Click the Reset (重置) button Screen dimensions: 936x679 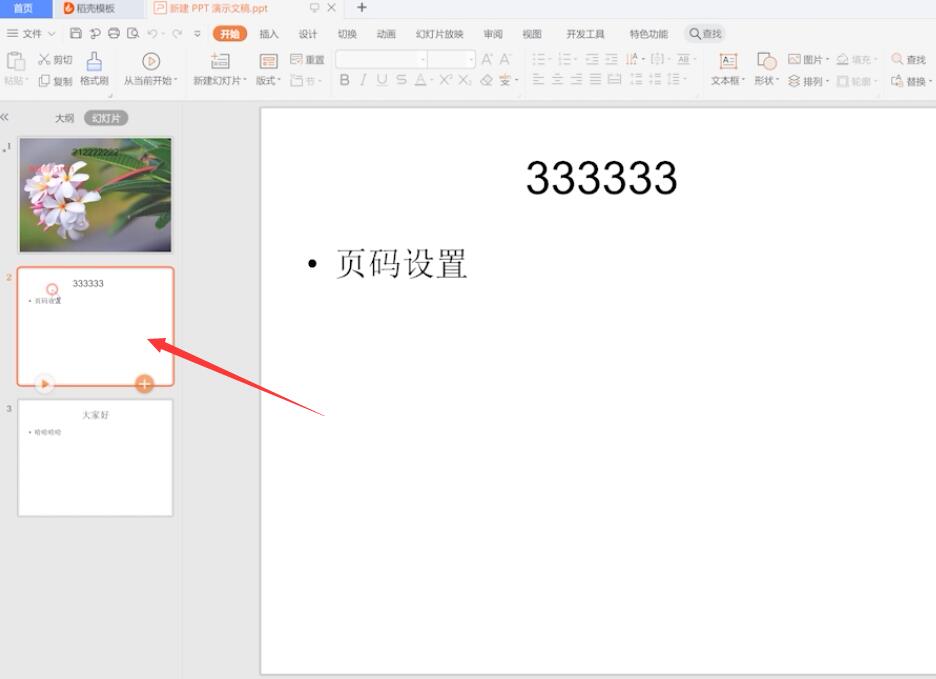307,59
